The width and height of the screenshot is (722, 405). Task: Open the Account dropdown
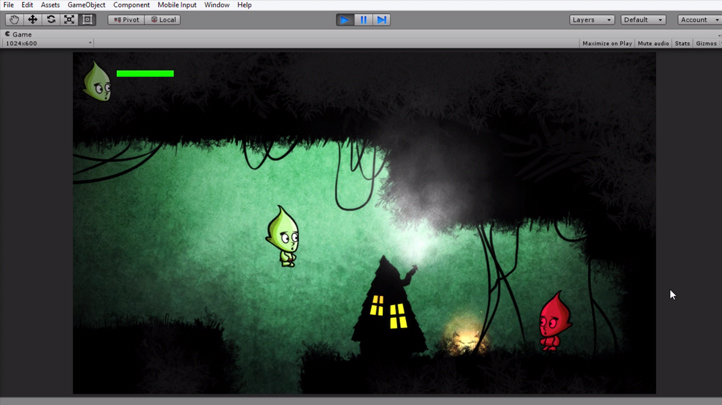click(698, 20)
